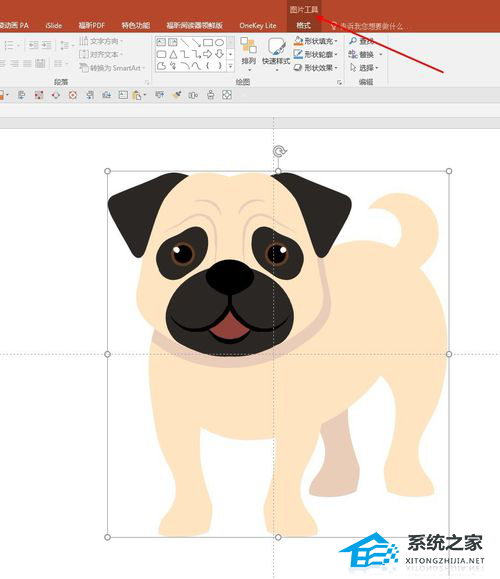Image resolution: width=500 pixels, height=579 pixels.
Task: Select the down arrow shape
Action: tap(219, 54)
